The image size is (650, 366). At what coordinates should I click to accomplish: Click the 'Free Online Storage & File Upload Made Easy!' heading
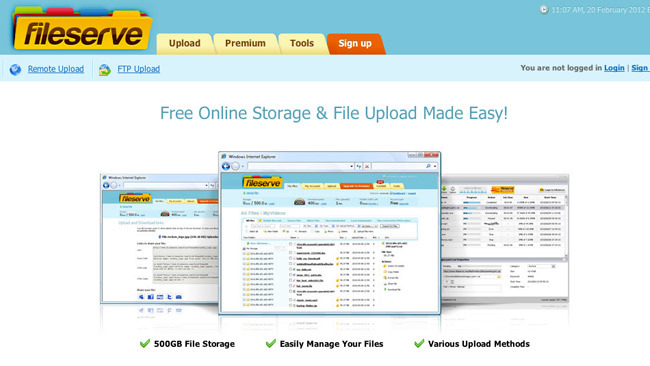click(x=334, y=113)
